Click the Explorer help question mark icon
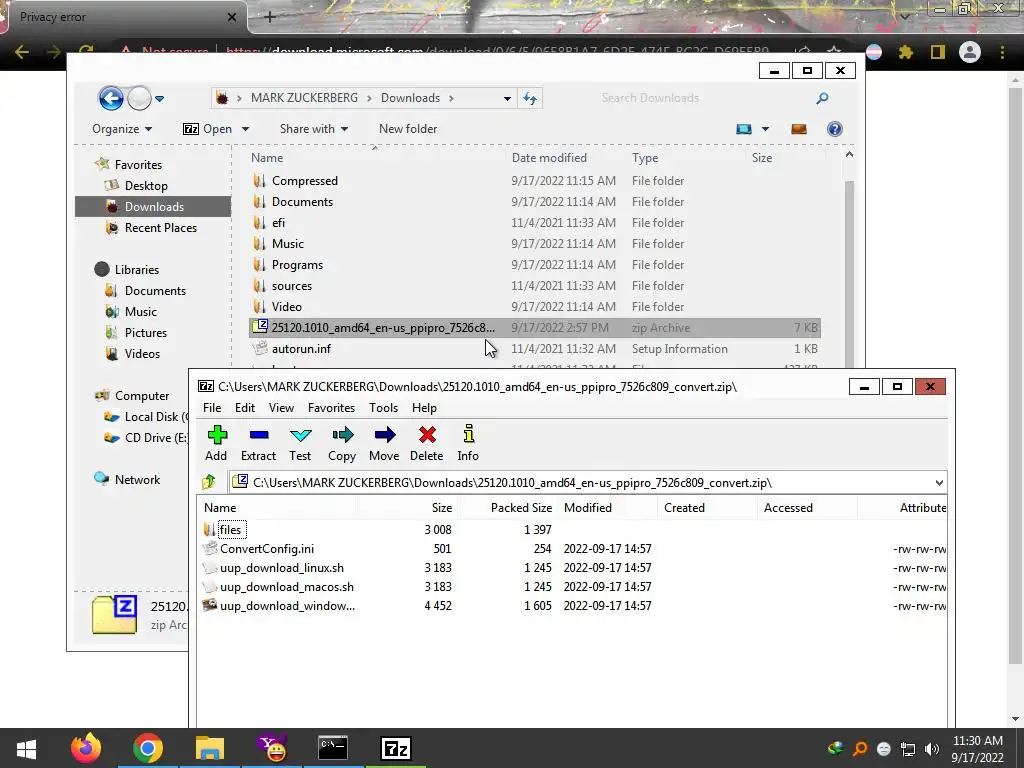 click(x=835, y=129)
